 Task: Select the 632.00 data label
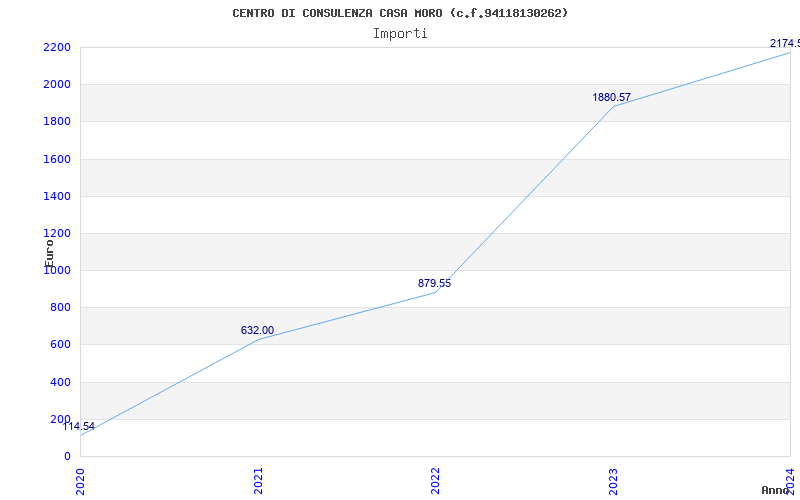pyautogui.click(x=257, y=330)
